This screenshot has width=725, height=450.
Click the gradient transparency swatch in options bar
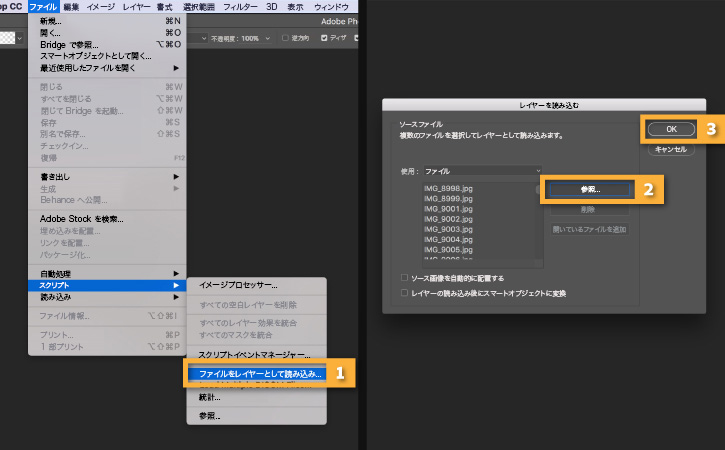(7, 38)
